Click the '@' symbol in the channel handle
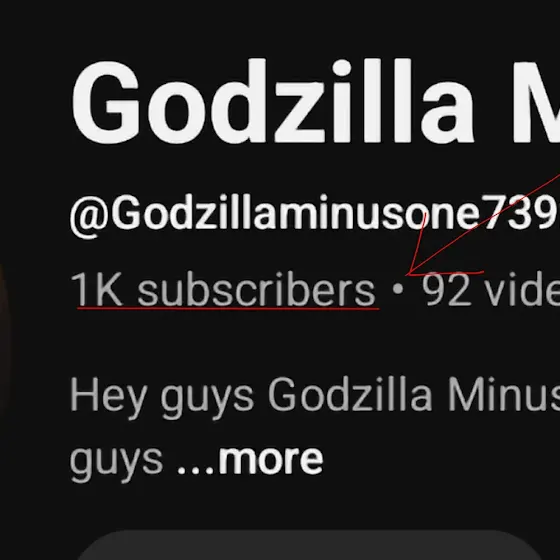Image resolution: width=560 pixels, height=560 pixels. tap(89, 218)
